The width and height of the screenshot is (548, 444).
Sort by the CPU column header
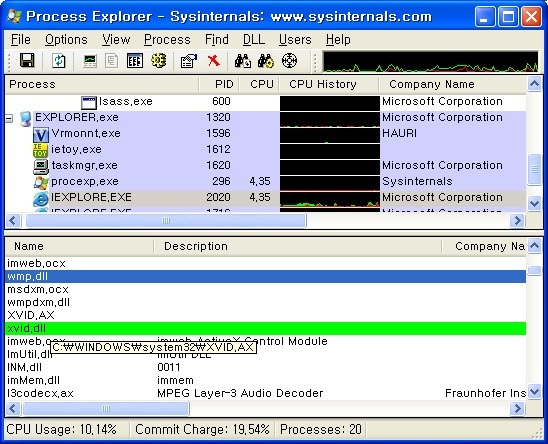click(259, 84)
